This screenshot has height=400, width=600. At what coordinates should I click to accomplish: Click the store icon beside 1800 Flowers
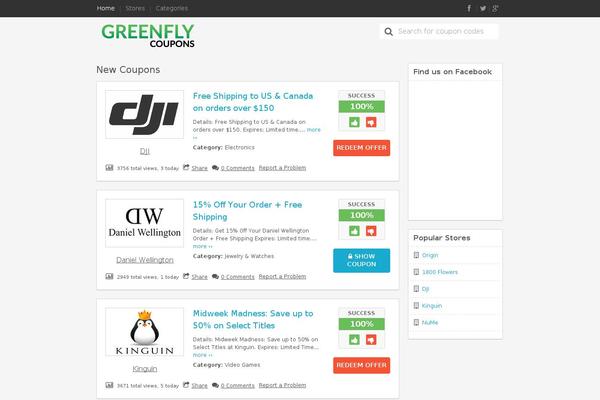[x=416, y=272]
